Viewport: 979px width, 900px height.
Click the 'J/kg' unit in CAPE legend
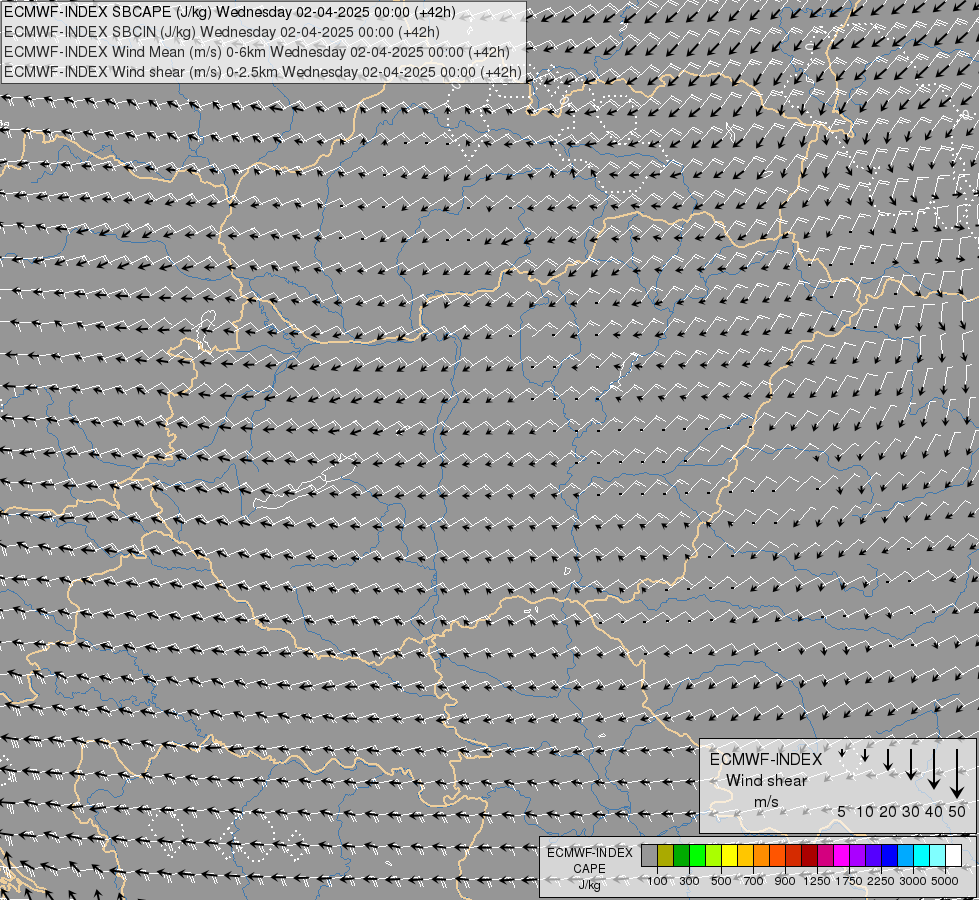(x=589, y=885)
